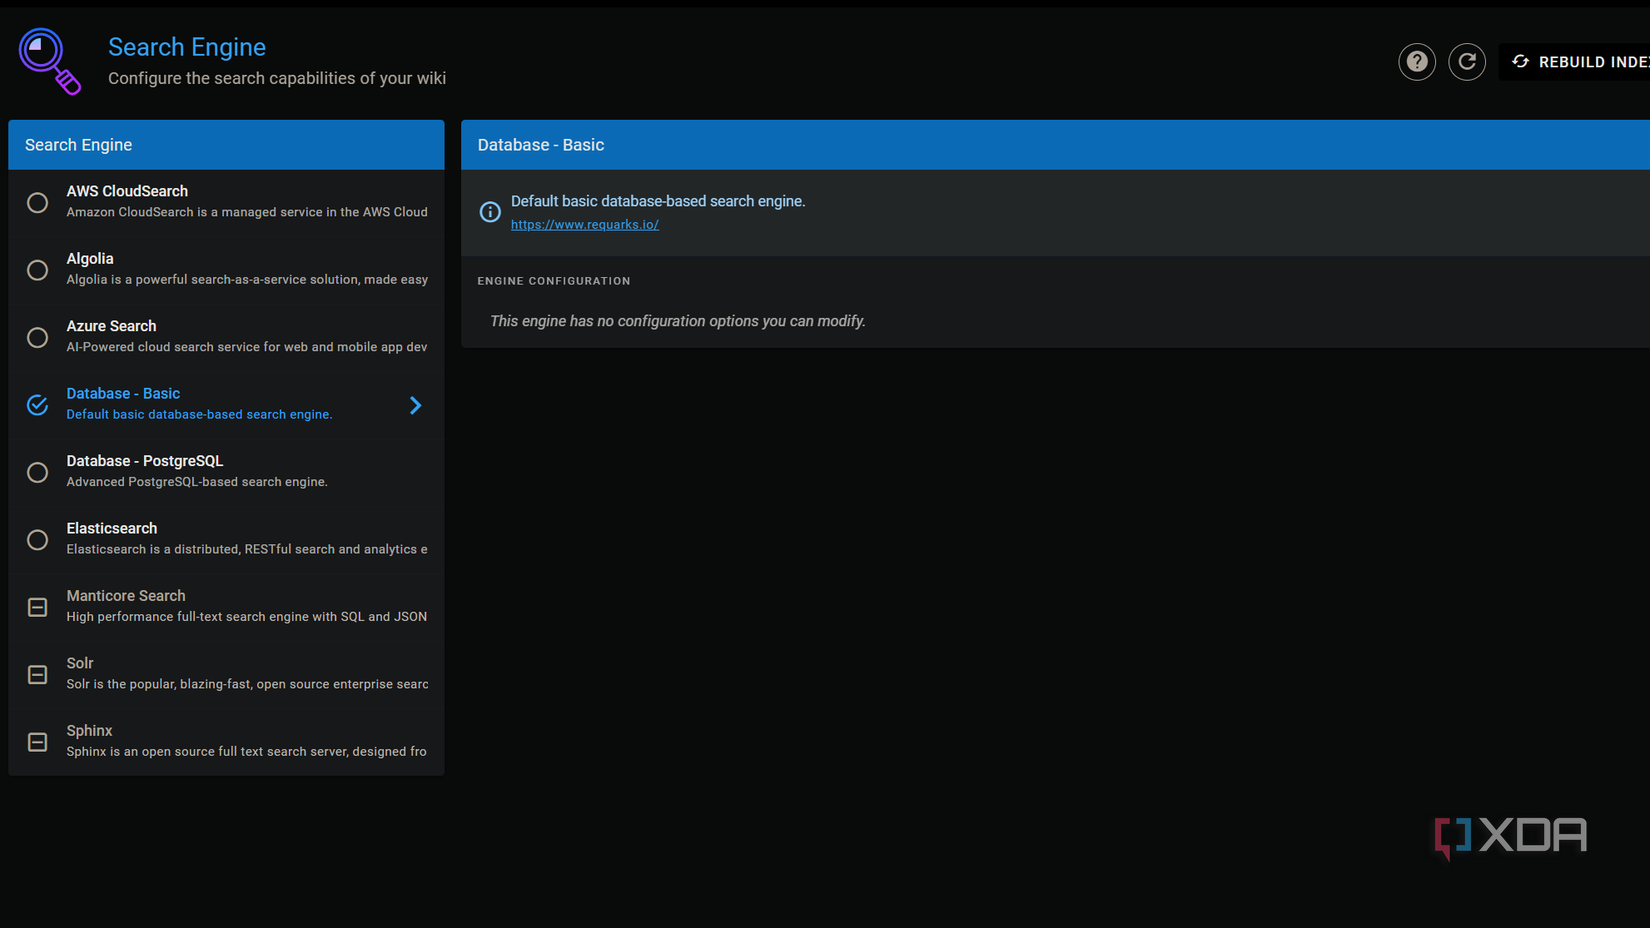Open the requarks.io link
The width and height of the screenshot is (1650, 928).
pyautogui.click(x=584, y=224)
